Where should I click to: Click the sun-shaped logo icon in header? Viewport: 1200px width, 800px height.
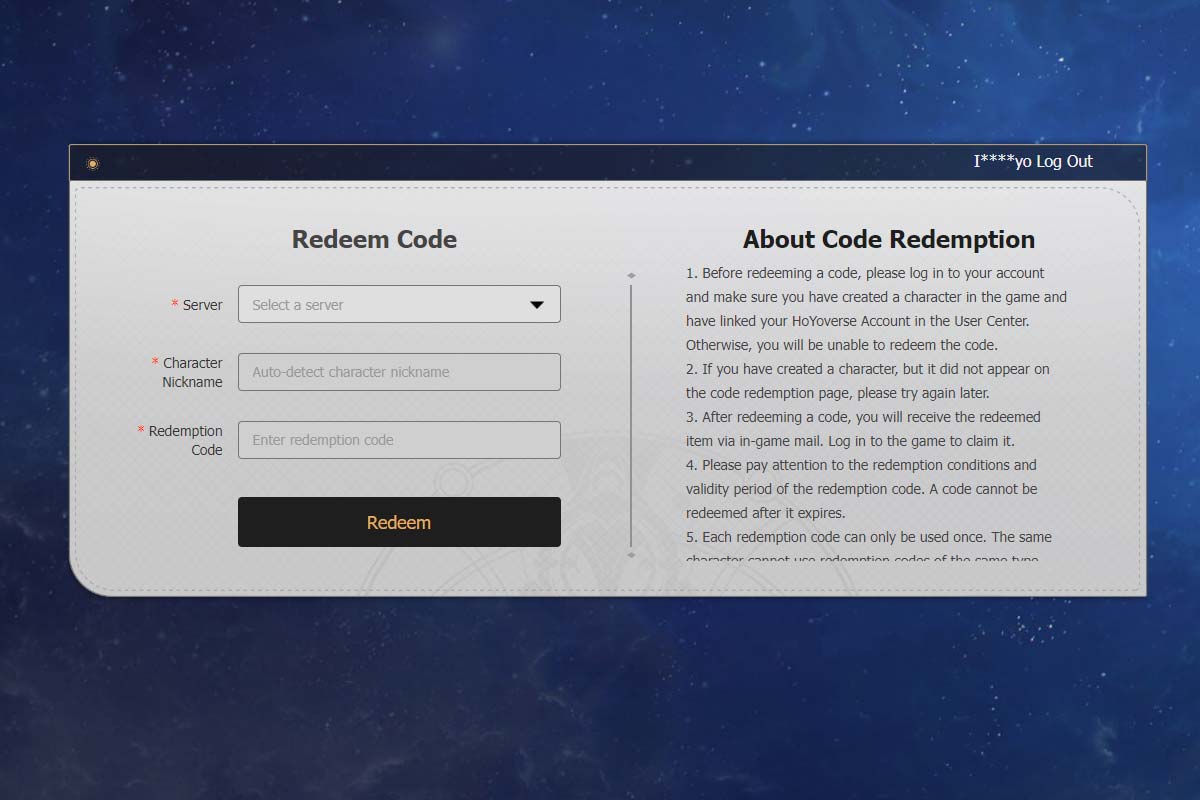(93, 164)
